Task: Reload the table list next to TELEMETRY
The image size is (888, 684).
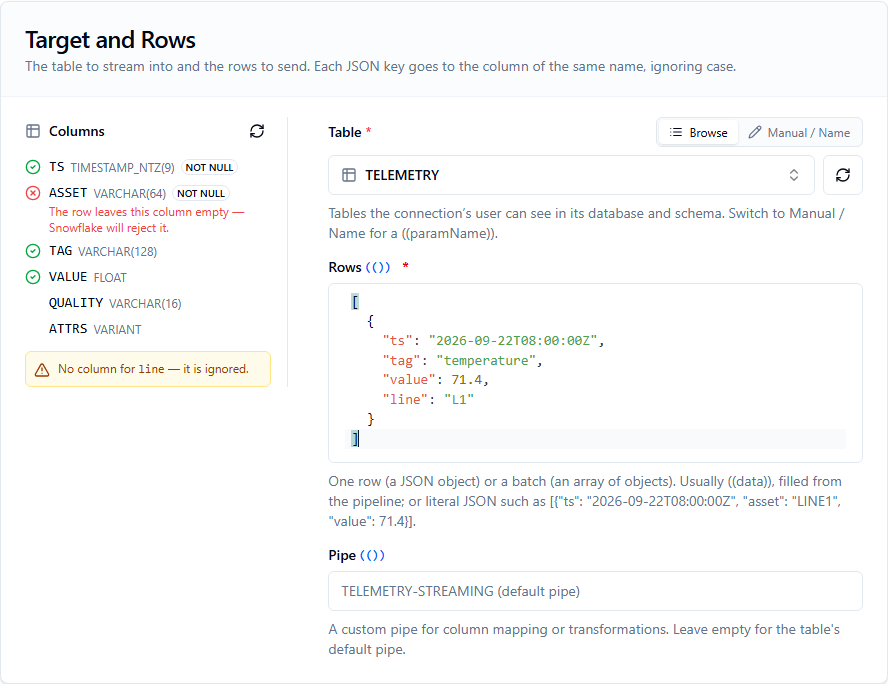Action: point(843,175)
